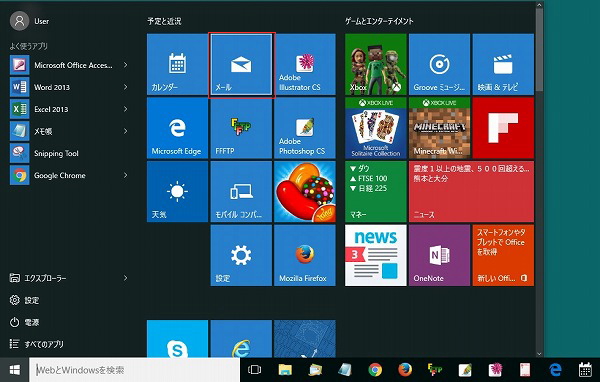The height and width of the screenshot is (382, 600).
Task: Open the カレンダー calendar tile
Action: pos(177,64)
